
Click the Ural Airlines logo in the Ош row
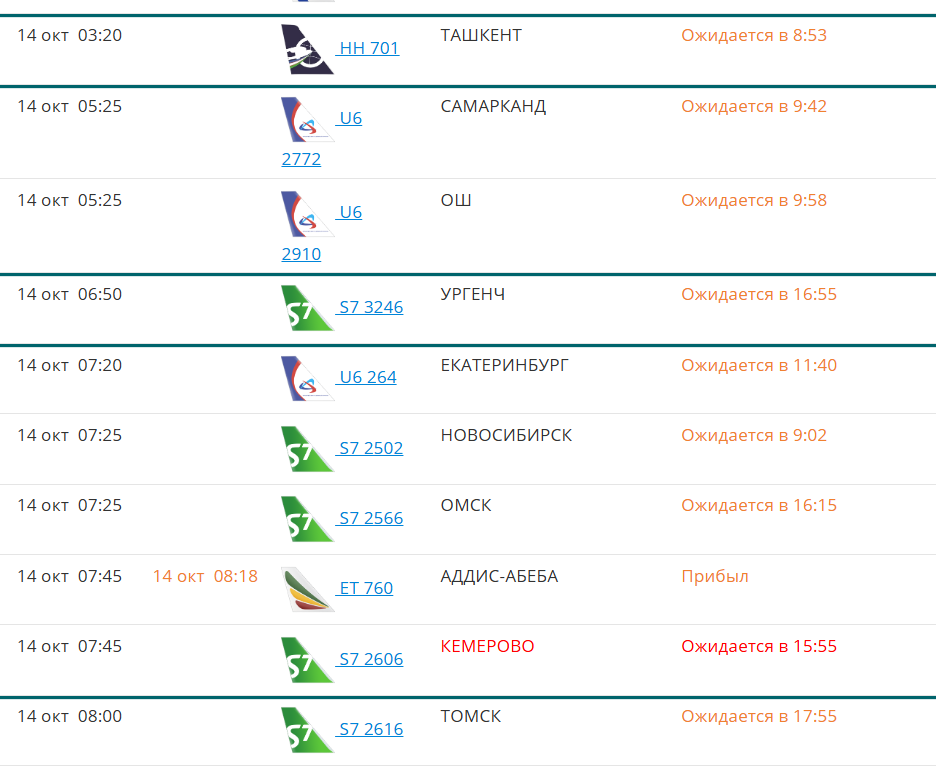coord(307,214)
